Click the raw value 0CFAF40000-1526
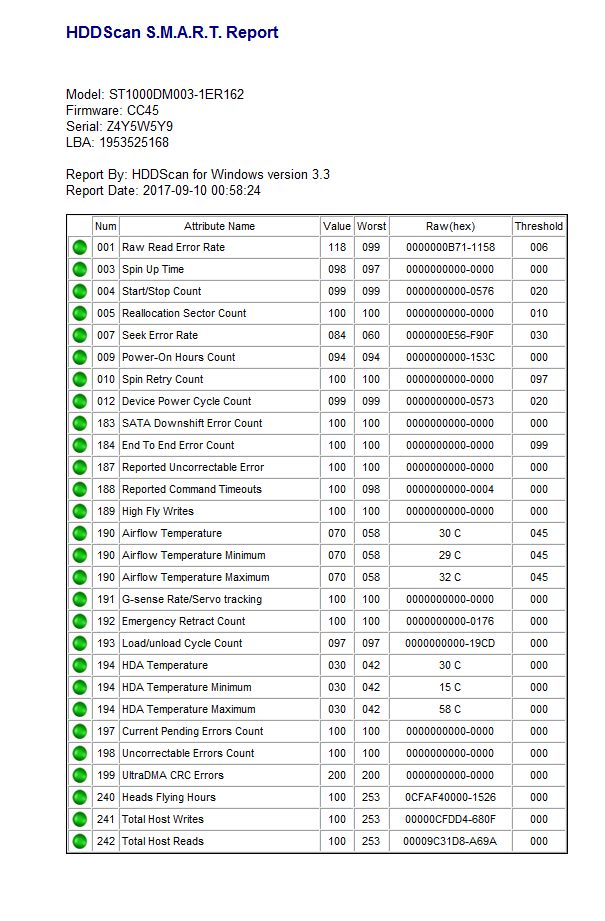This screenshot has height=921, width=605. [x=451, y=797]
